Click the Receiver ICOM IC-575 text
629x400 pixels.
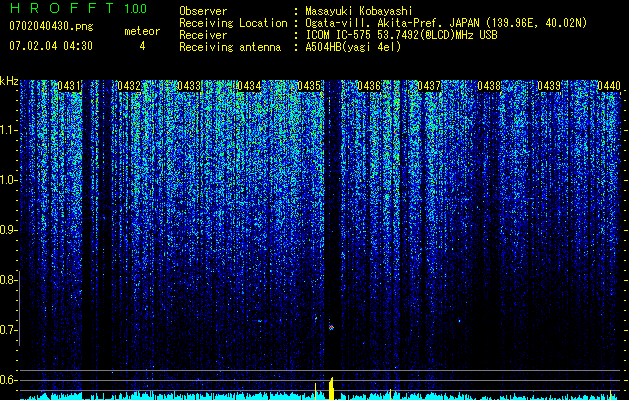(401, 35)
